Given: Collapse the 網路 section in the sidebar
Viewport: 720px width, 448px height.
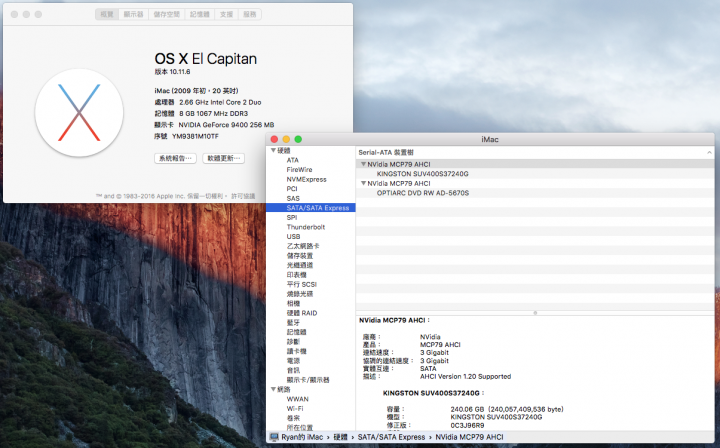Looking at the screenshot, I should point(273,389).
